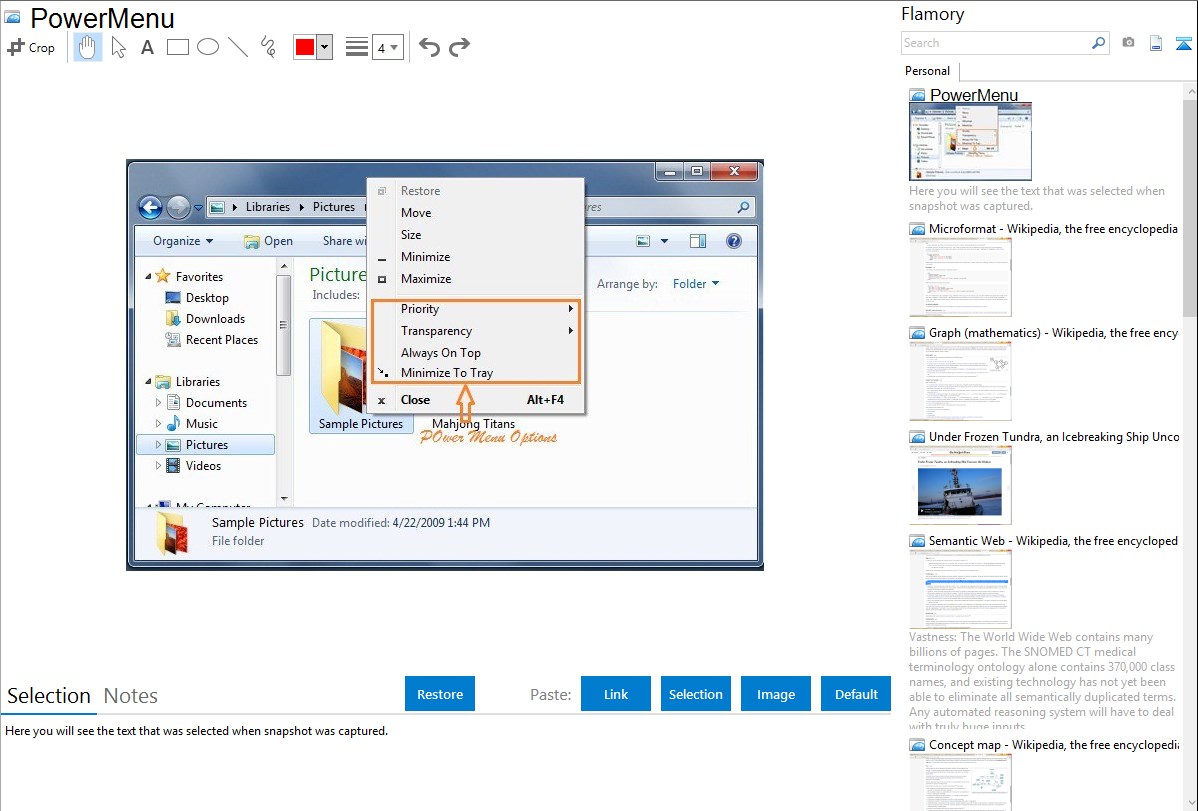
Task: Choose Always On Top from the menu
Action: tap(441, 353)
